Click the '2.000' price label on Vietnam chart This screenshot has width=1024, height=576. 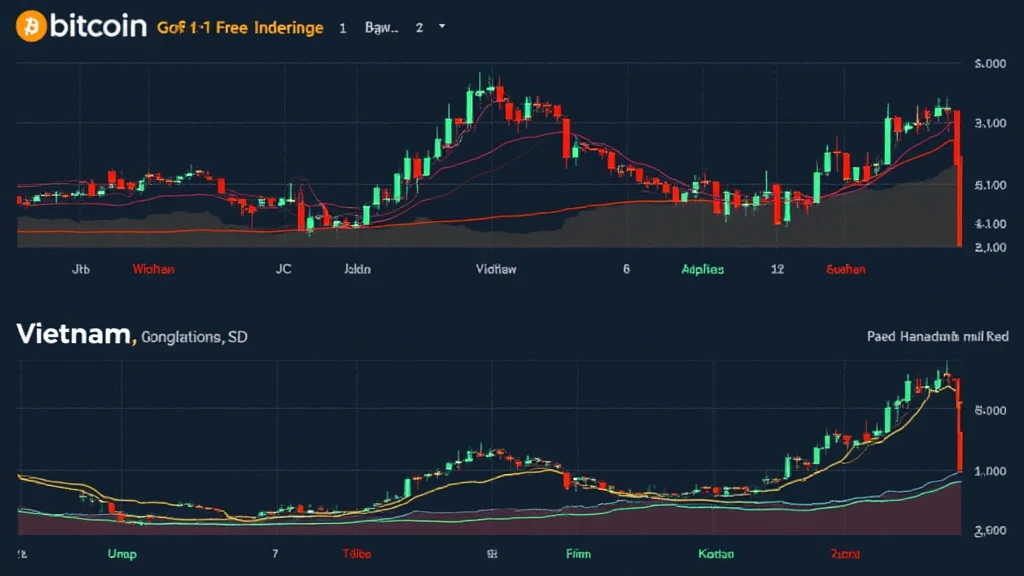(990, 531)
